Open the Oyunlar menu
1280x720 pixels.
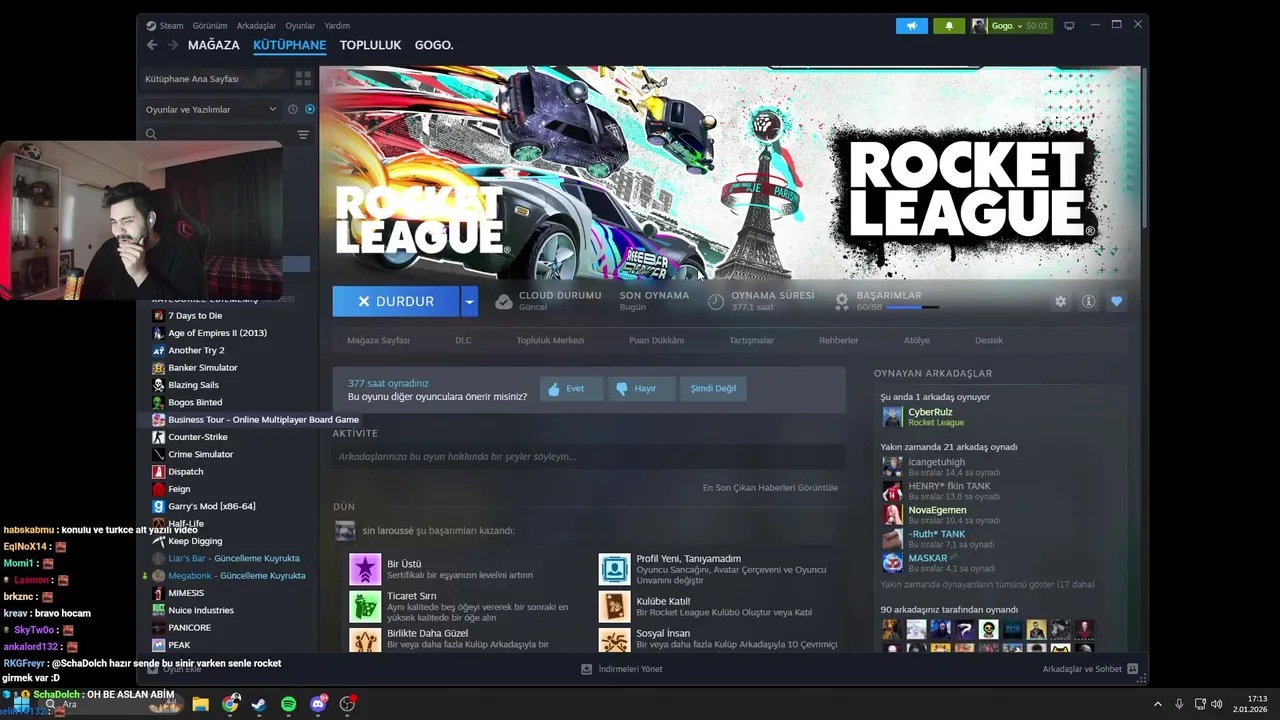tap(300, 25)
